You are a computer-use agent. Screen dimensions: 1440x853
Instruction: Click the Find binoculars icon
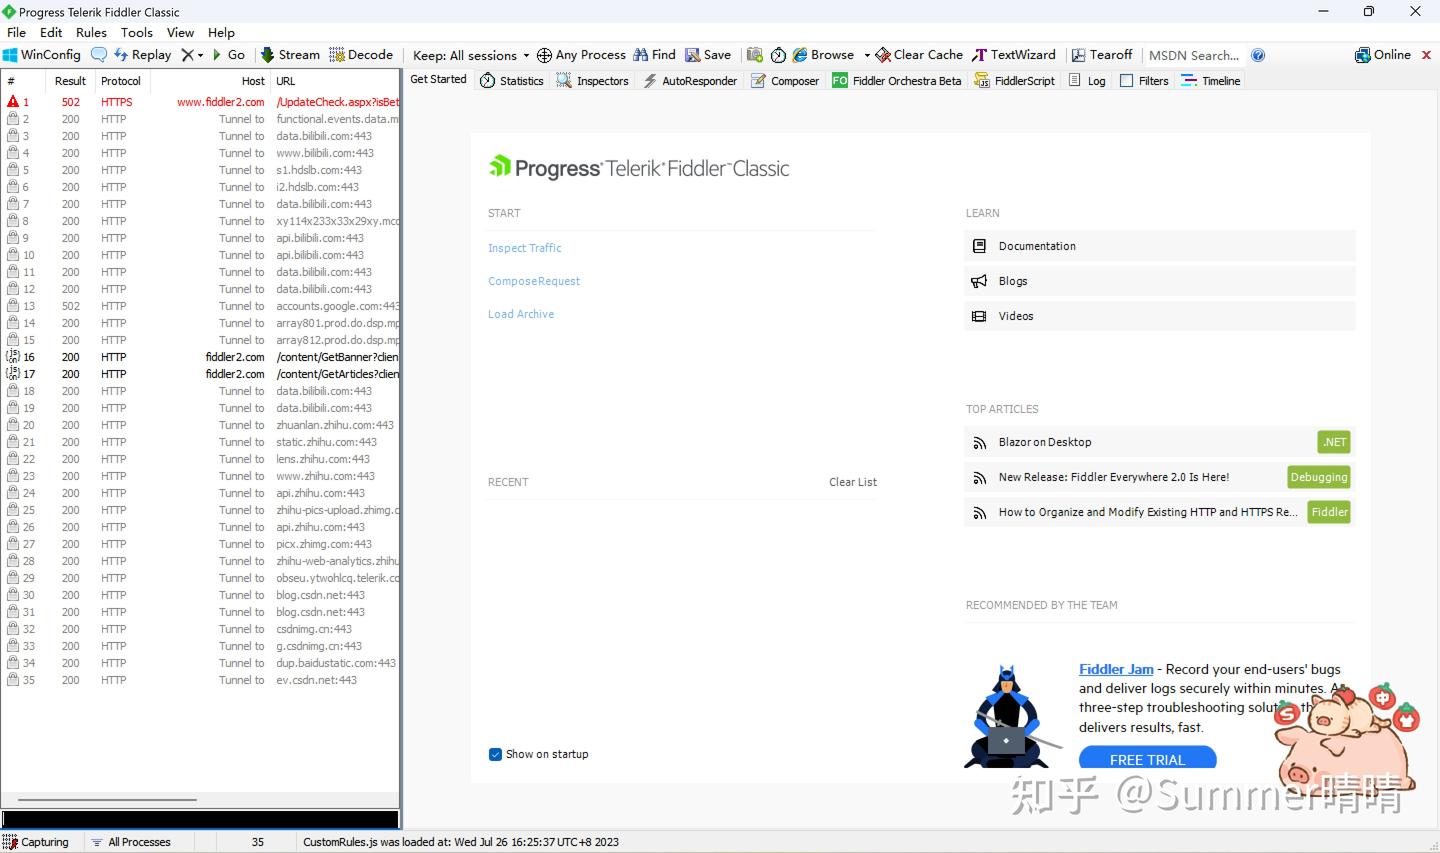(641, 55)
